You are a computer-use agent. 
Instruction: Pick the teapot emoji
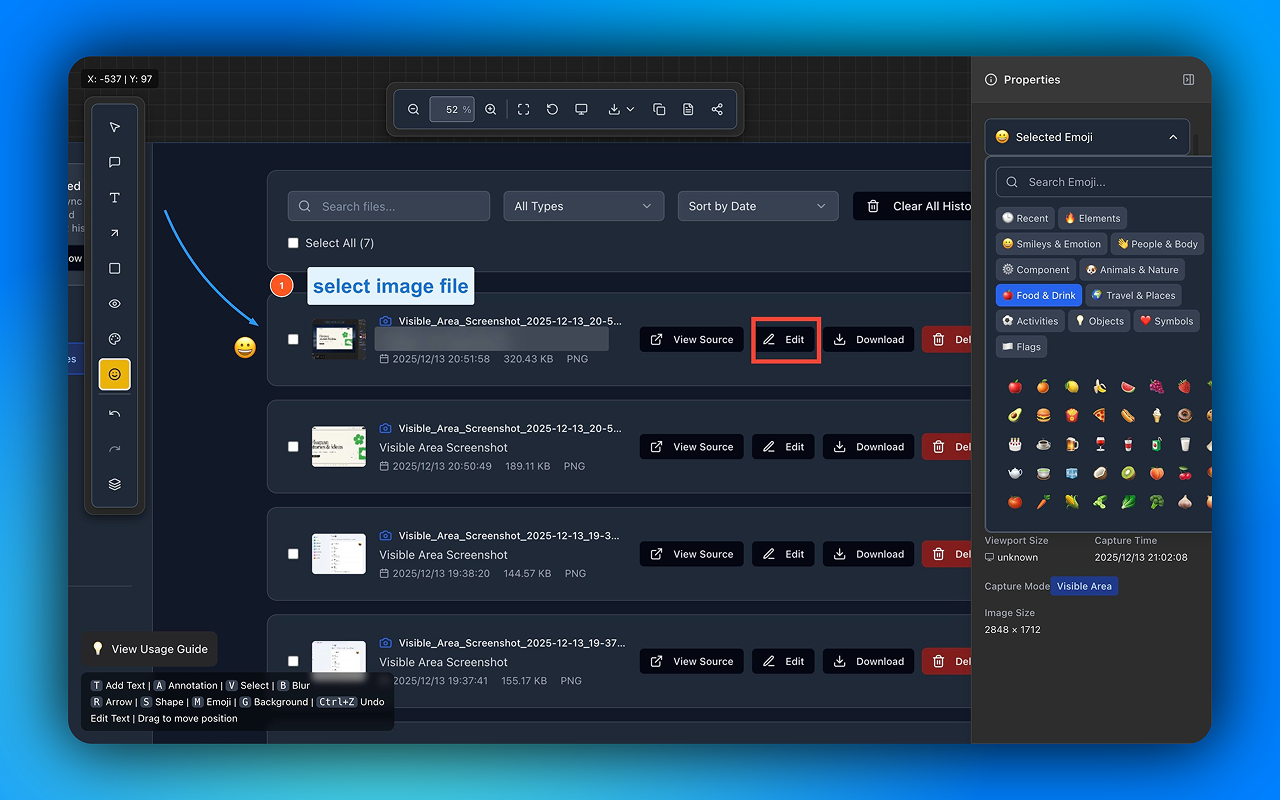[1015, 473]
